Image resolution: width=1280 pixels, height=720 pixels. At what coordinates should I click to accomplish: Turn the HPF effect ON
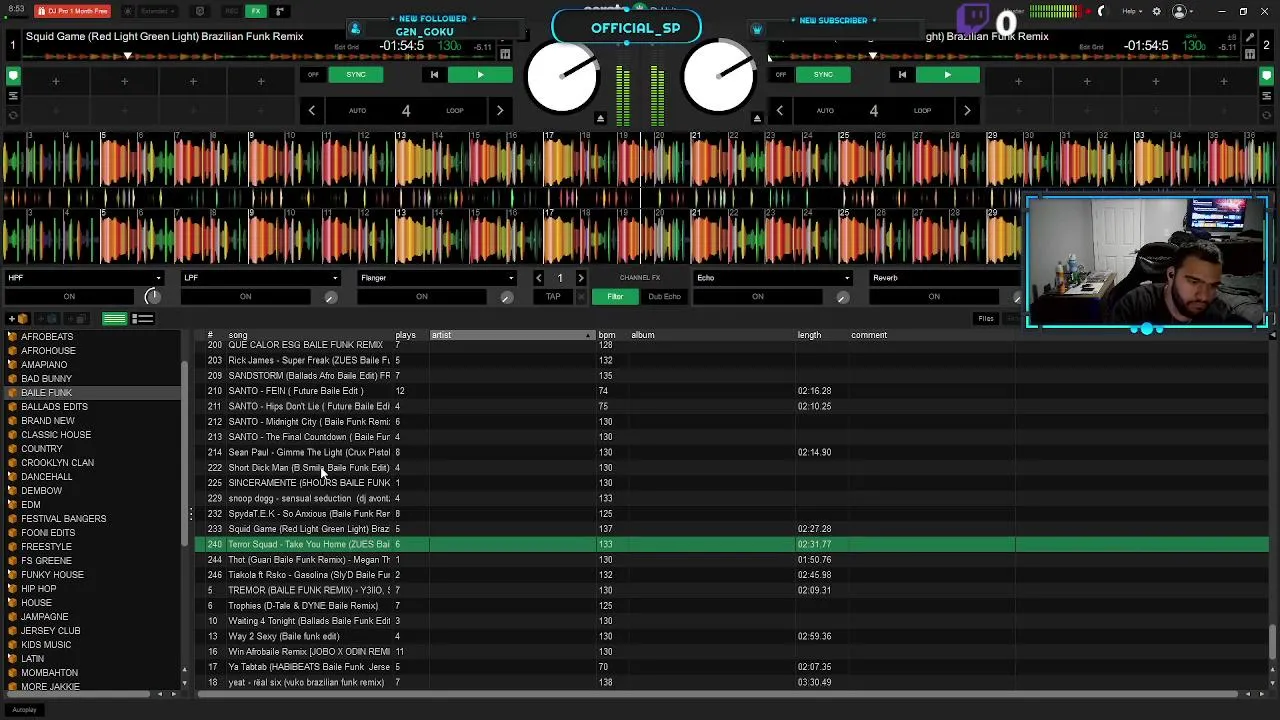(69, 297)
